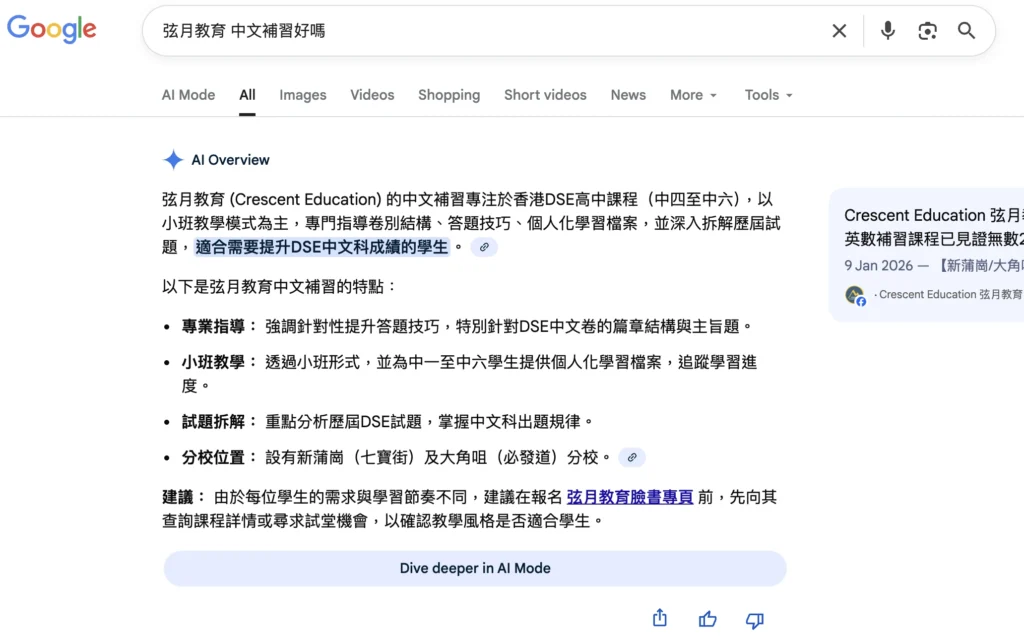Open the 弦月教育臉書專頁 link
This screenshot has width=1024, height=641.
point(629,497)
